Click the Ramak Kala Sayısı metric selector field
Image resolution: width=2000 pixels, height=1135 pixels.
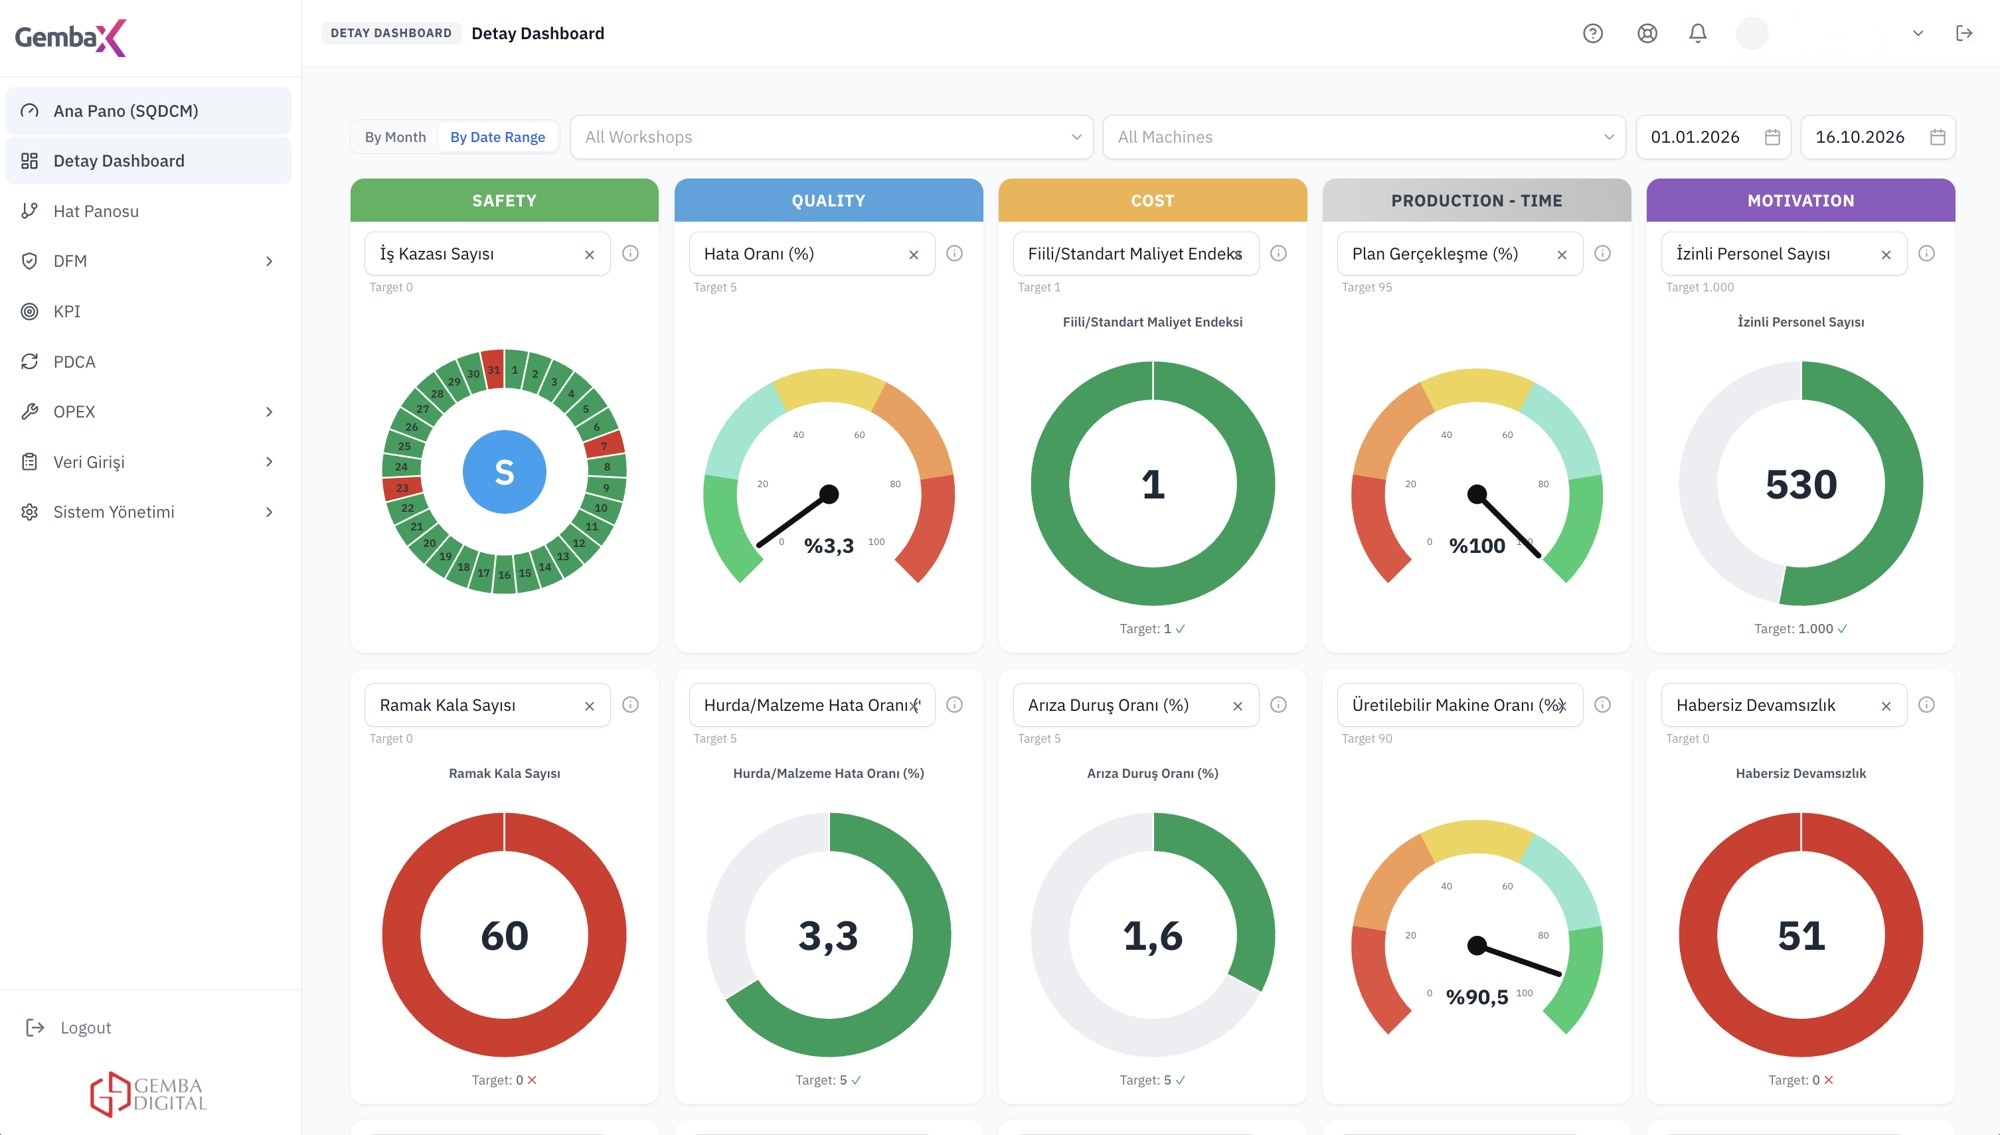[487, 705]
